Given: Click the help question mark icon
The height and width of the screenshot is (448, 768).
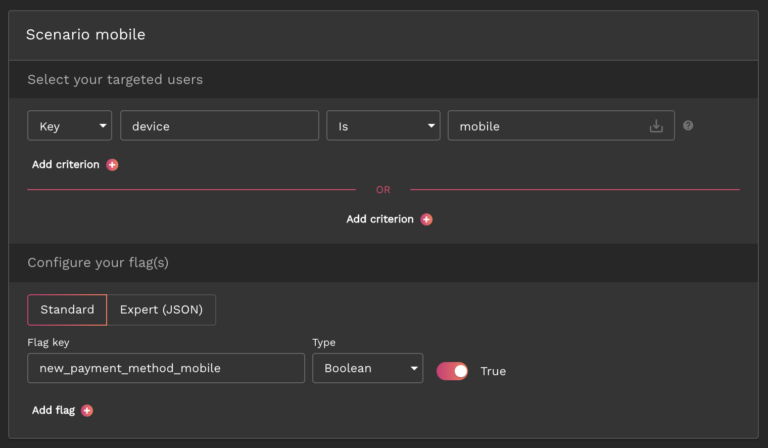Looking at the screenshot, I should point(688,126).
